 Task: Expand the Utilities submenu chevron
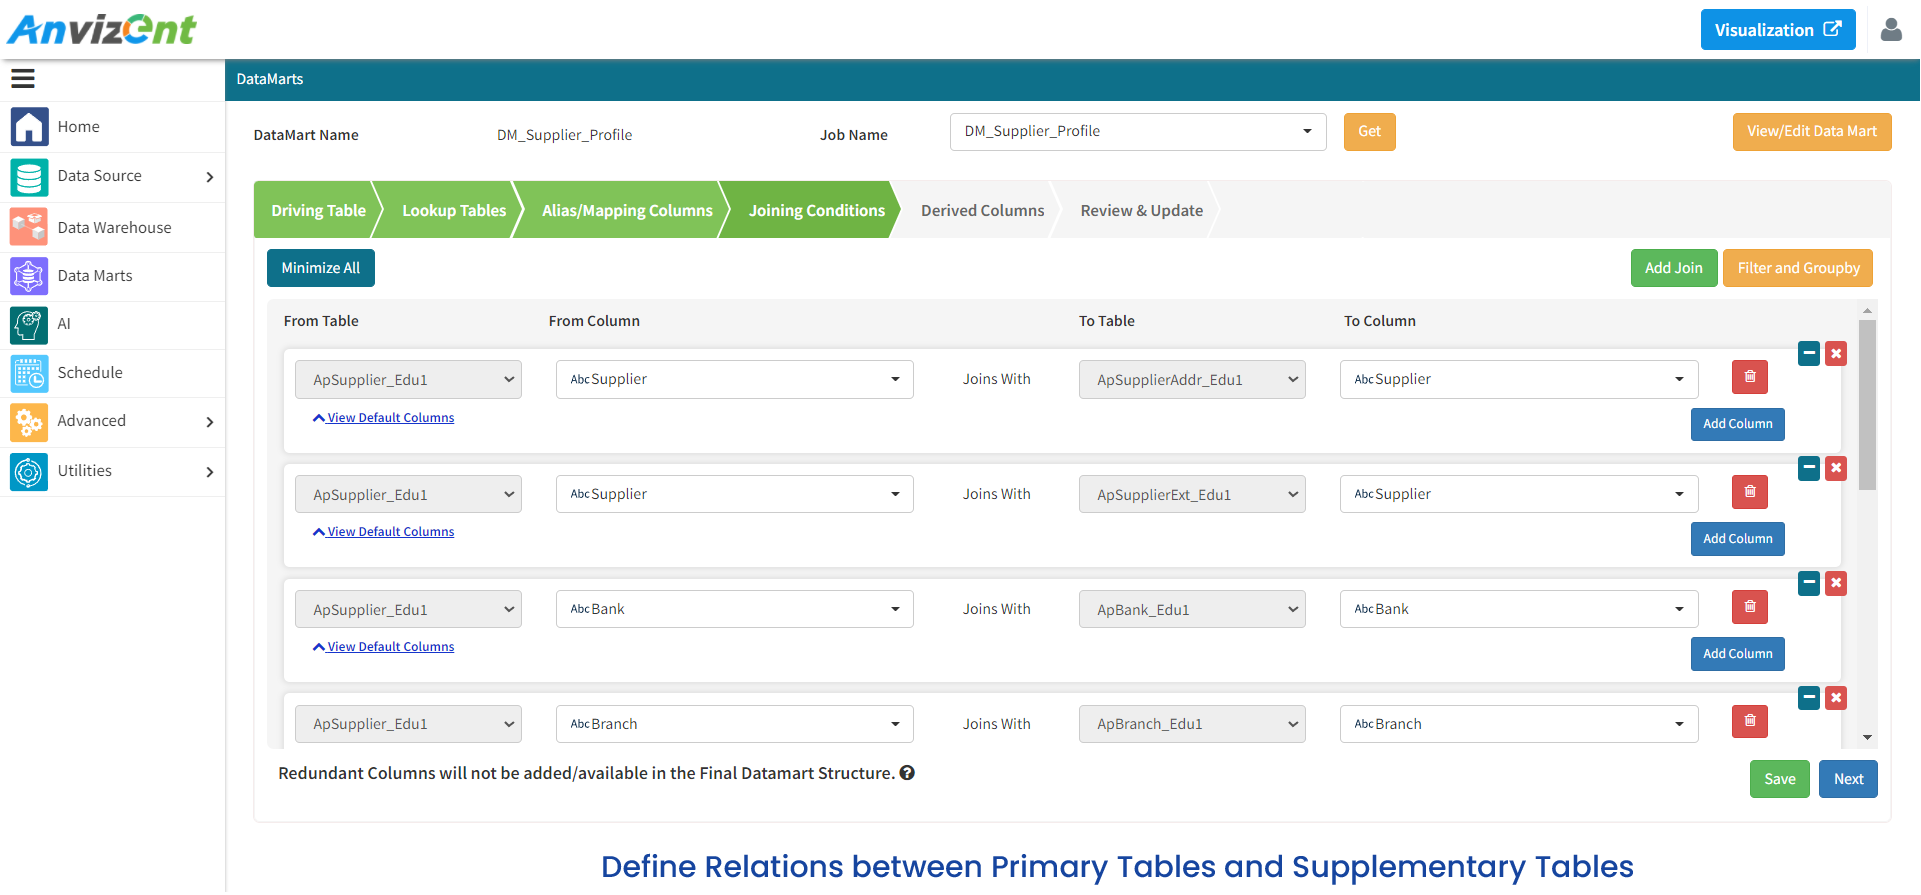[x=210, y=472]
